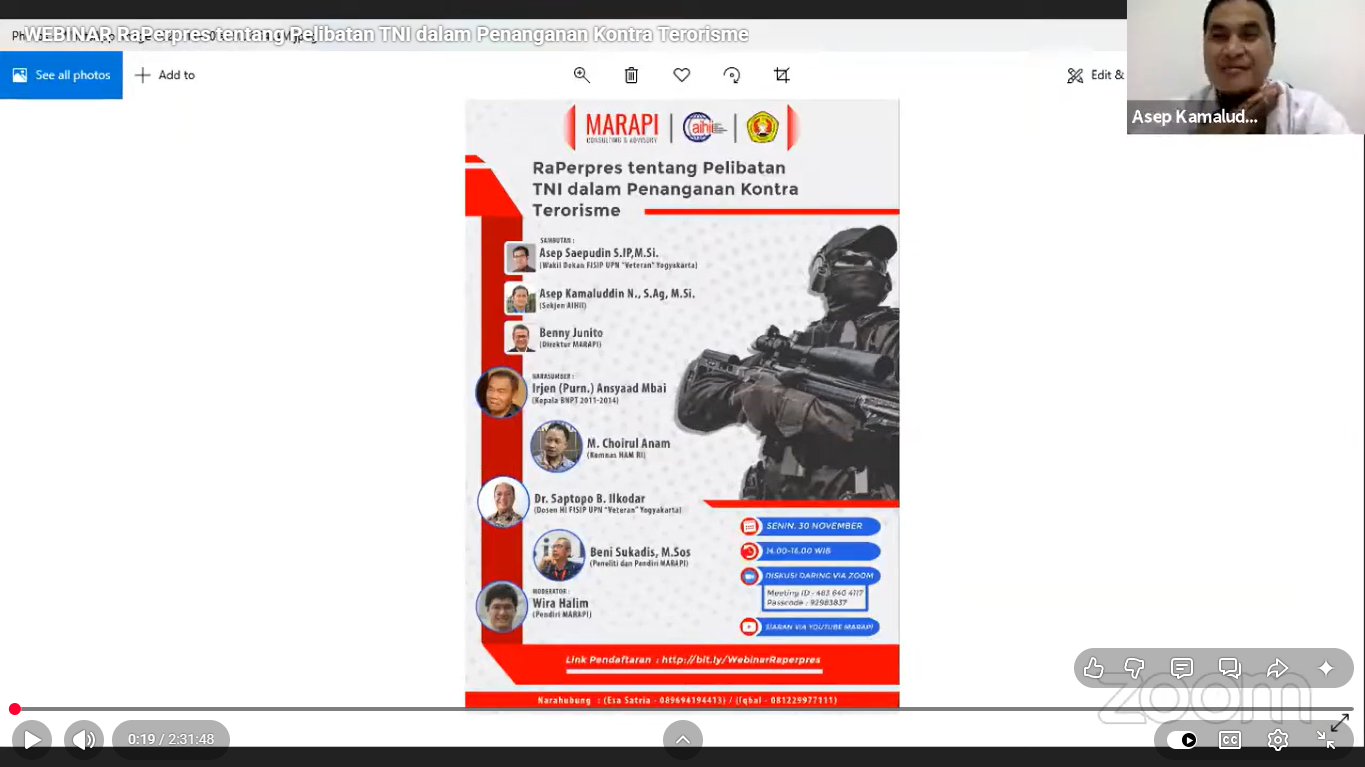The height and width of the screenshot is (767, 1365).
Task: Click the thumbs down dislike icon
Action: pos(1134,668)
